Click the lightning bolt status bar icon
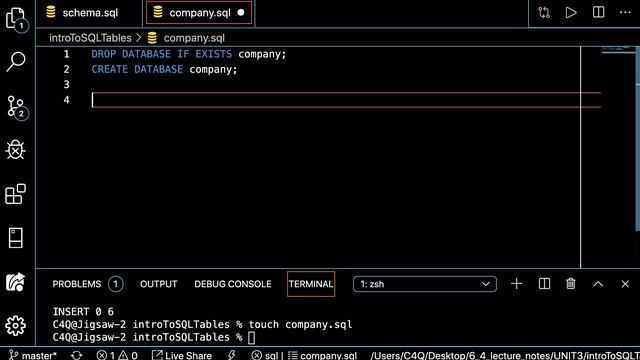The width and height of the screenshot is (640, 360). point(232,355)
